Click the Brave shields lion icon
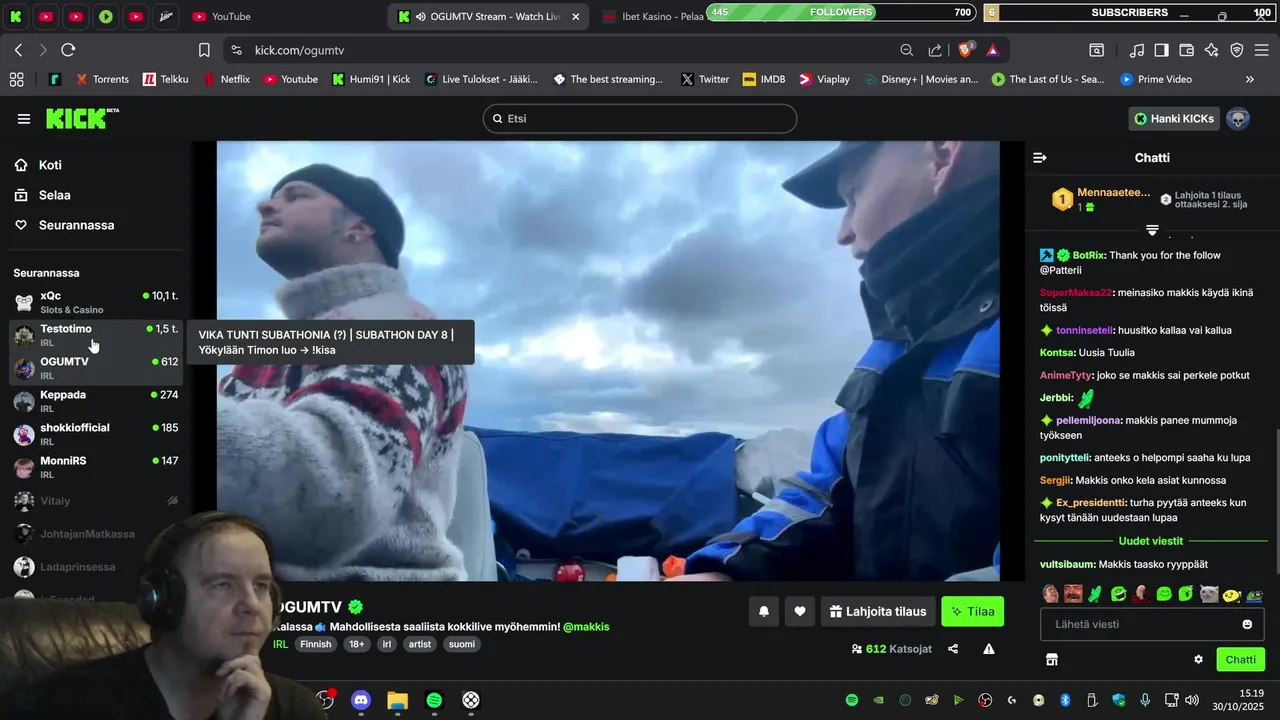Image resolution: width=1280 pixels, height=720 pixels. [966, 50]
